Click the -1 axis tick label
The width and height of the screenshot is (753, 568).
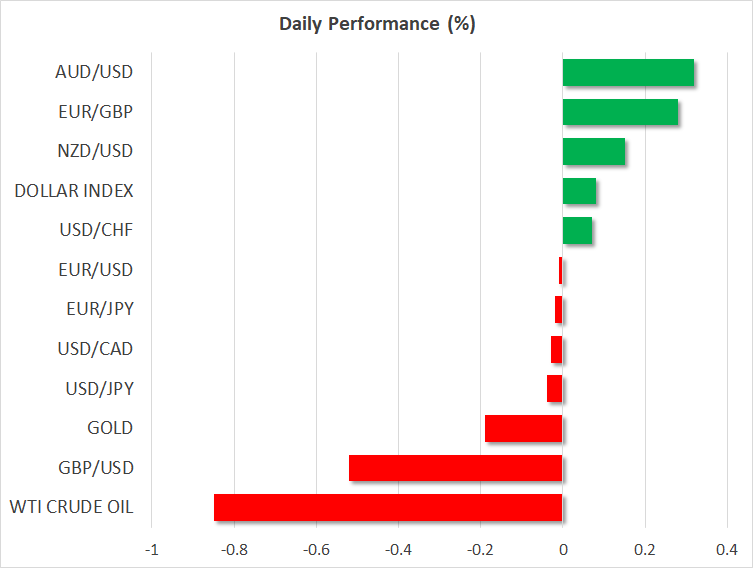tap(152, 549)
